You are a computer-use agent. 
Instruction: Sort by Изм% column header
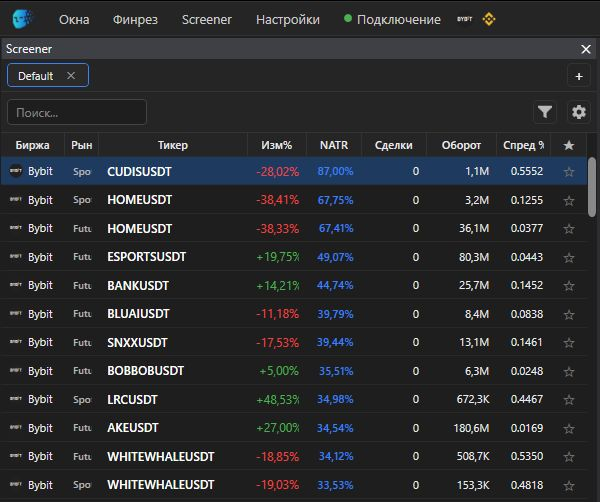click(277, 145)
